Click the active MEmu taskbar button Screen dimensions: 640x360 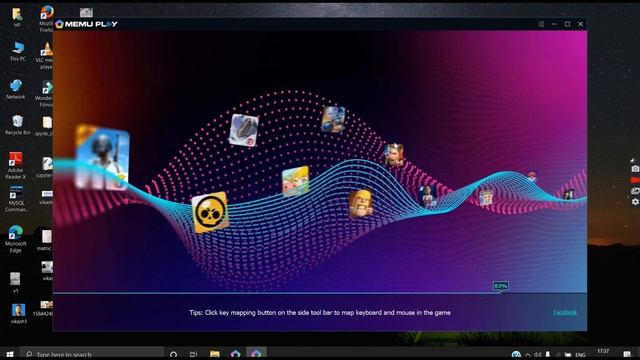tap(256, 354)
